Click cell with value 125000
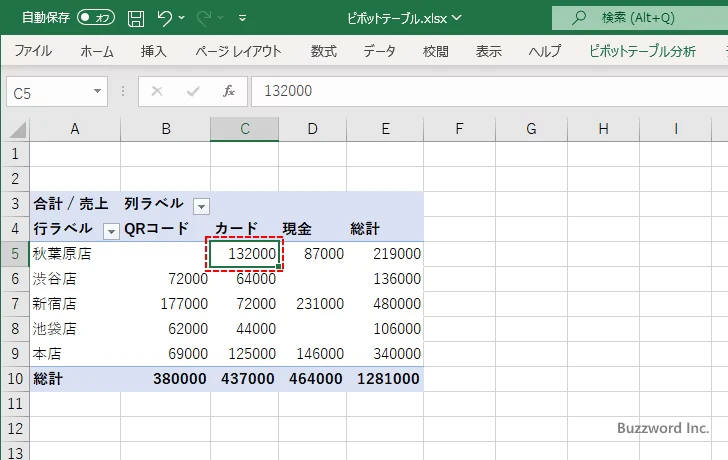 (245, 354)
